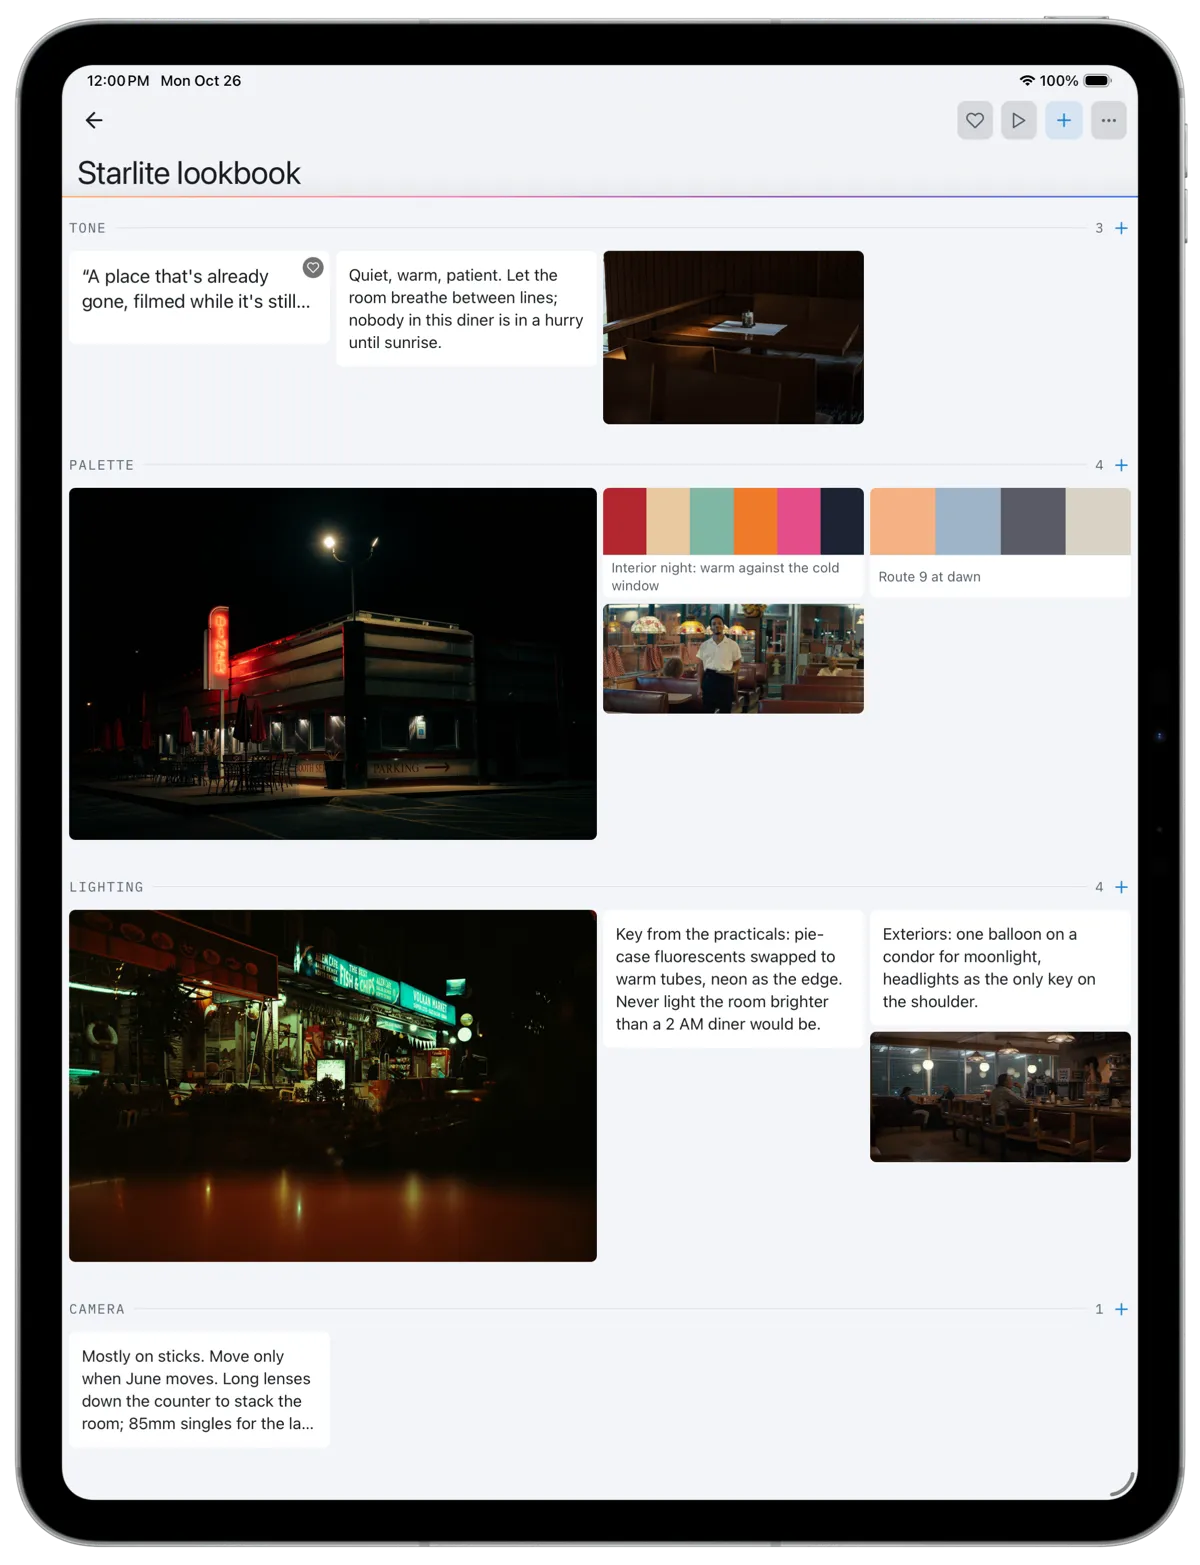Viewport: 1200px width, 1565px height.
Task: Select the dark gray swatch in Route 9 palette
Action: pos(1033,521)
